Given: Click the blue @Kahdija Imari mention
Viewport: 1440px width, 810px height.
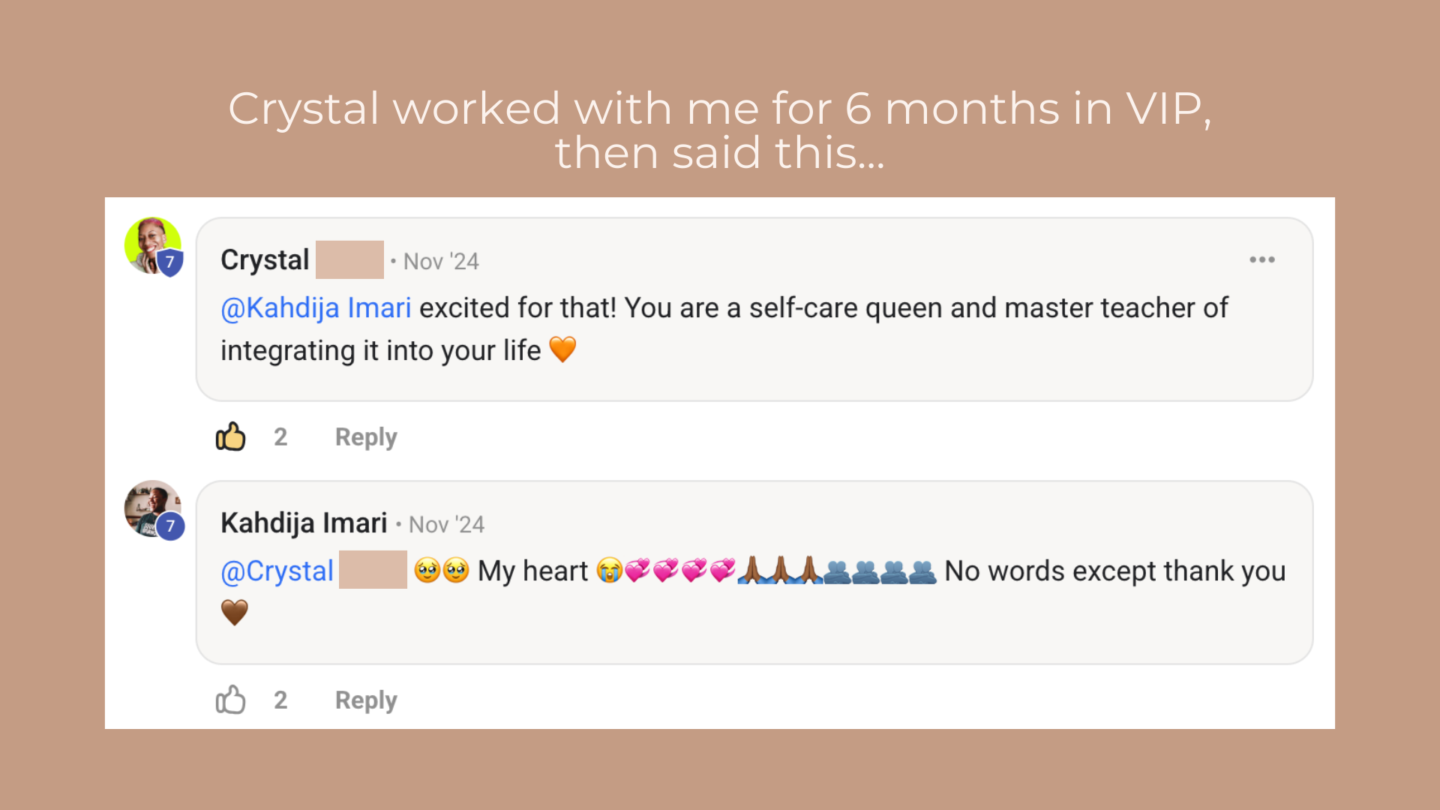Looking at the screenshot, I should (316, 308).
